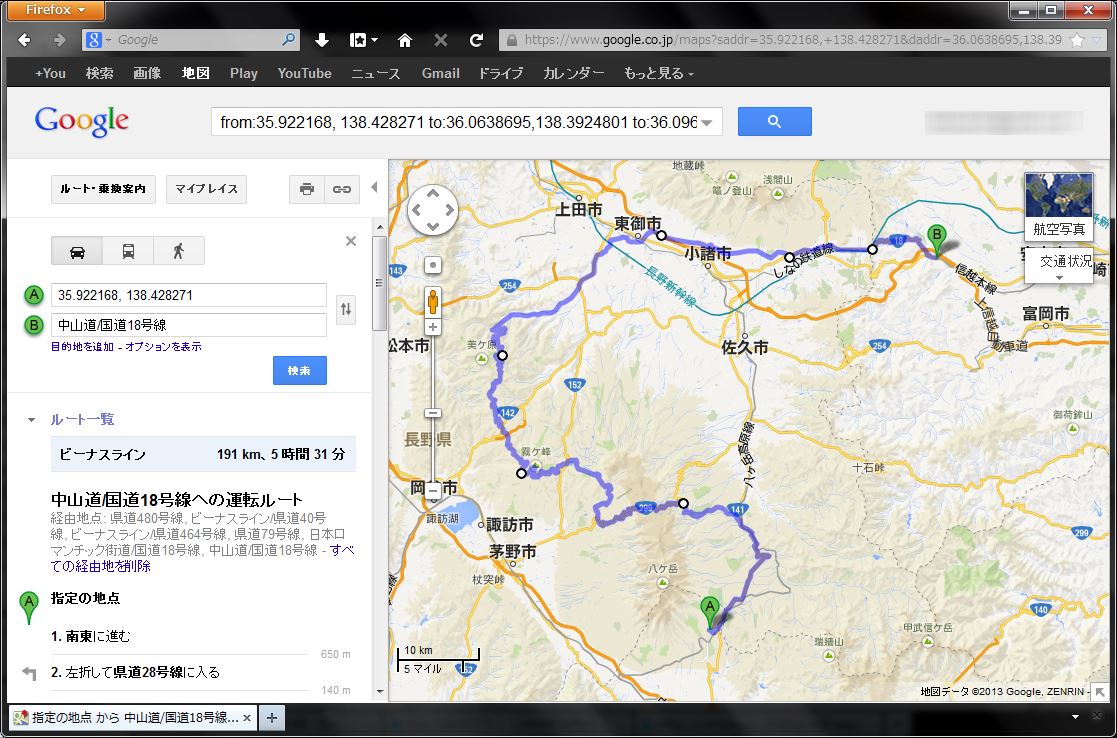Screen dimensions: 1117x738
Task: Go back with the browser back arrow
Action: (25, 40)
